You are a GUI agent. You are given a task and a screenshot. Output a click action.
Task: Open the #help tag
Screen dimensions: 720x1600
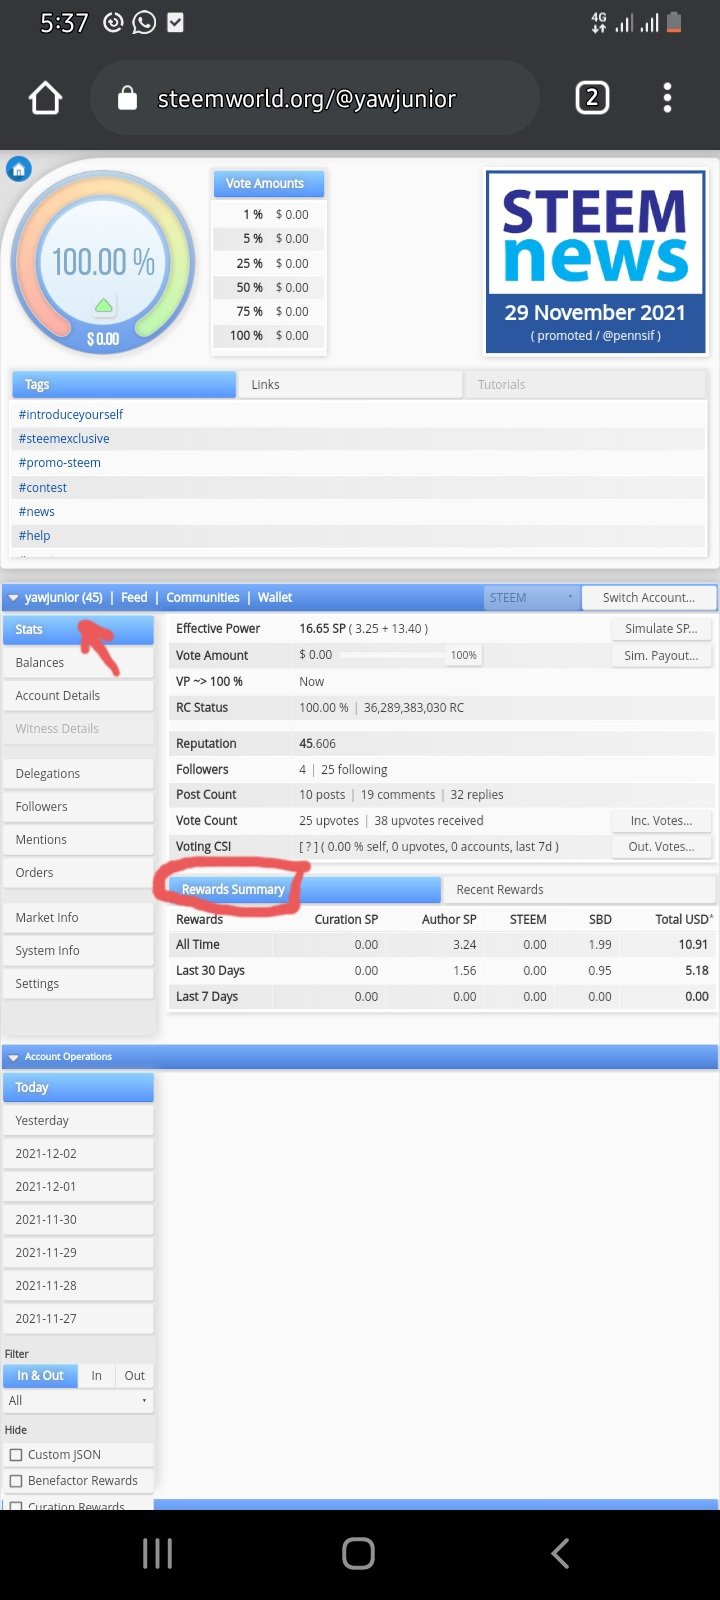pos(34,535)
